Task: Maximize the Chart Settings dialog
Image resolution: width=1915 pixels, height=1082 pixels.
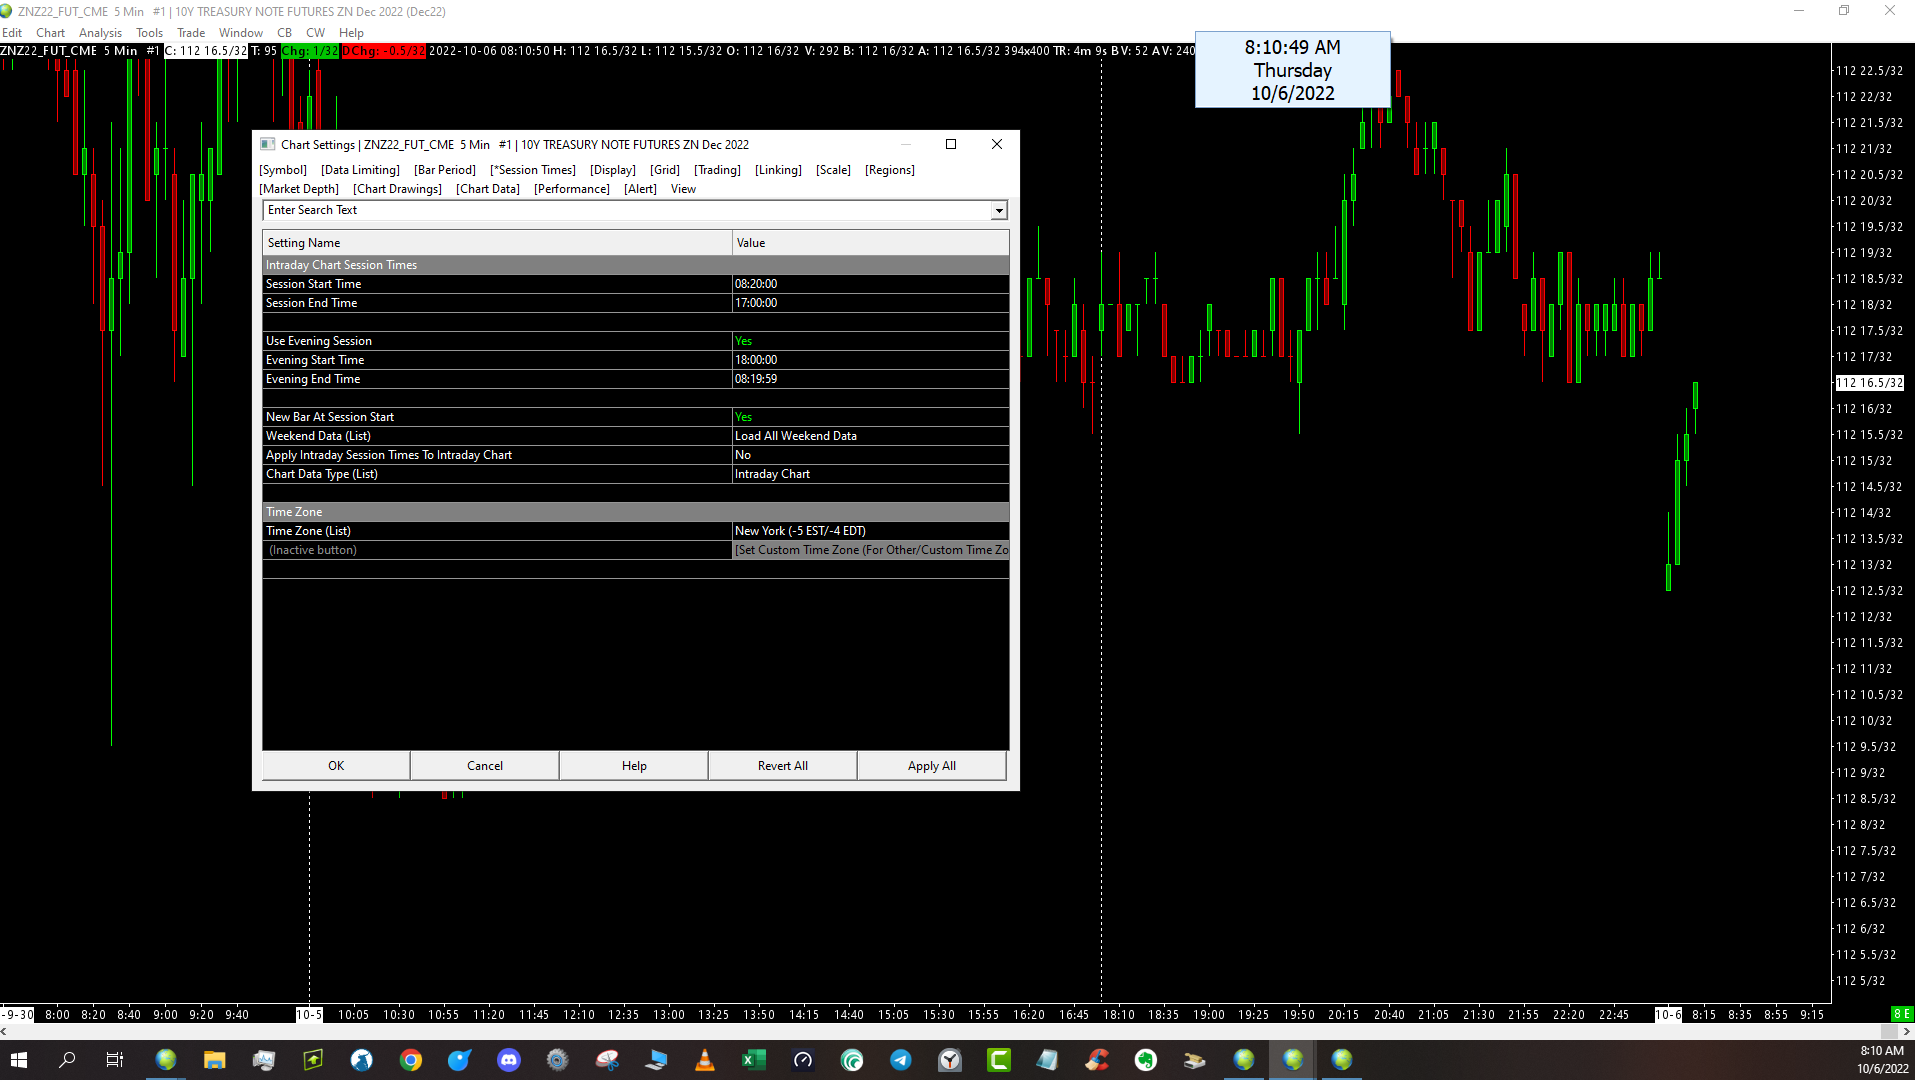Action: tap(951, 144)
